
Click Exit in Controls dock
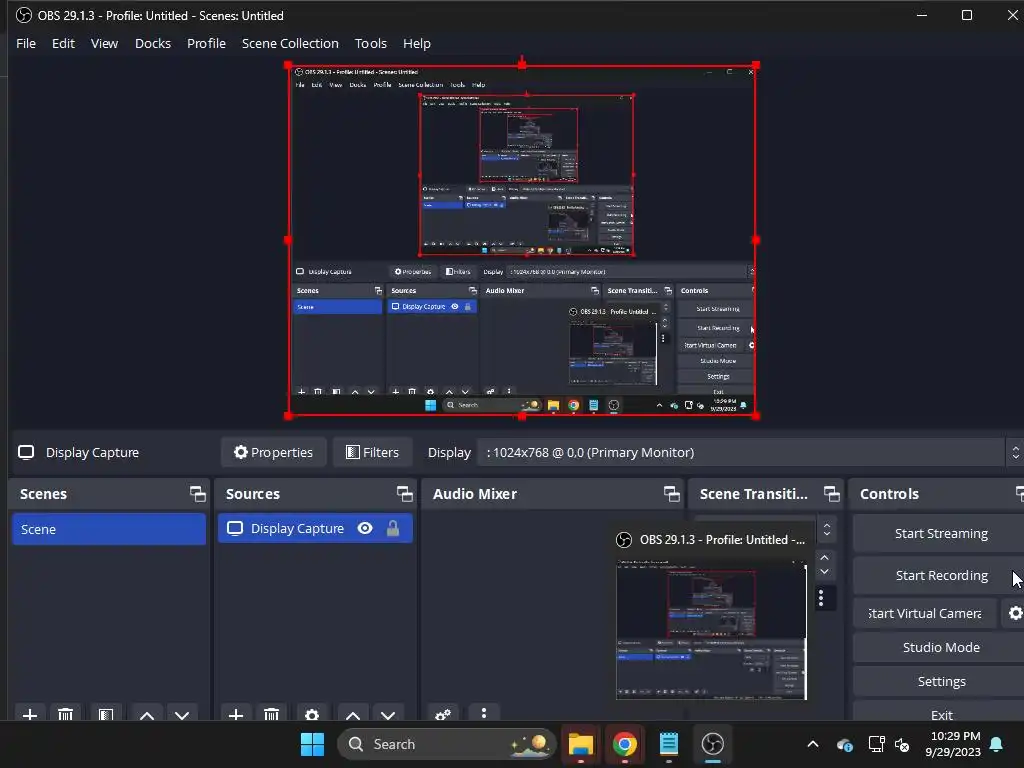pos(940,714)
